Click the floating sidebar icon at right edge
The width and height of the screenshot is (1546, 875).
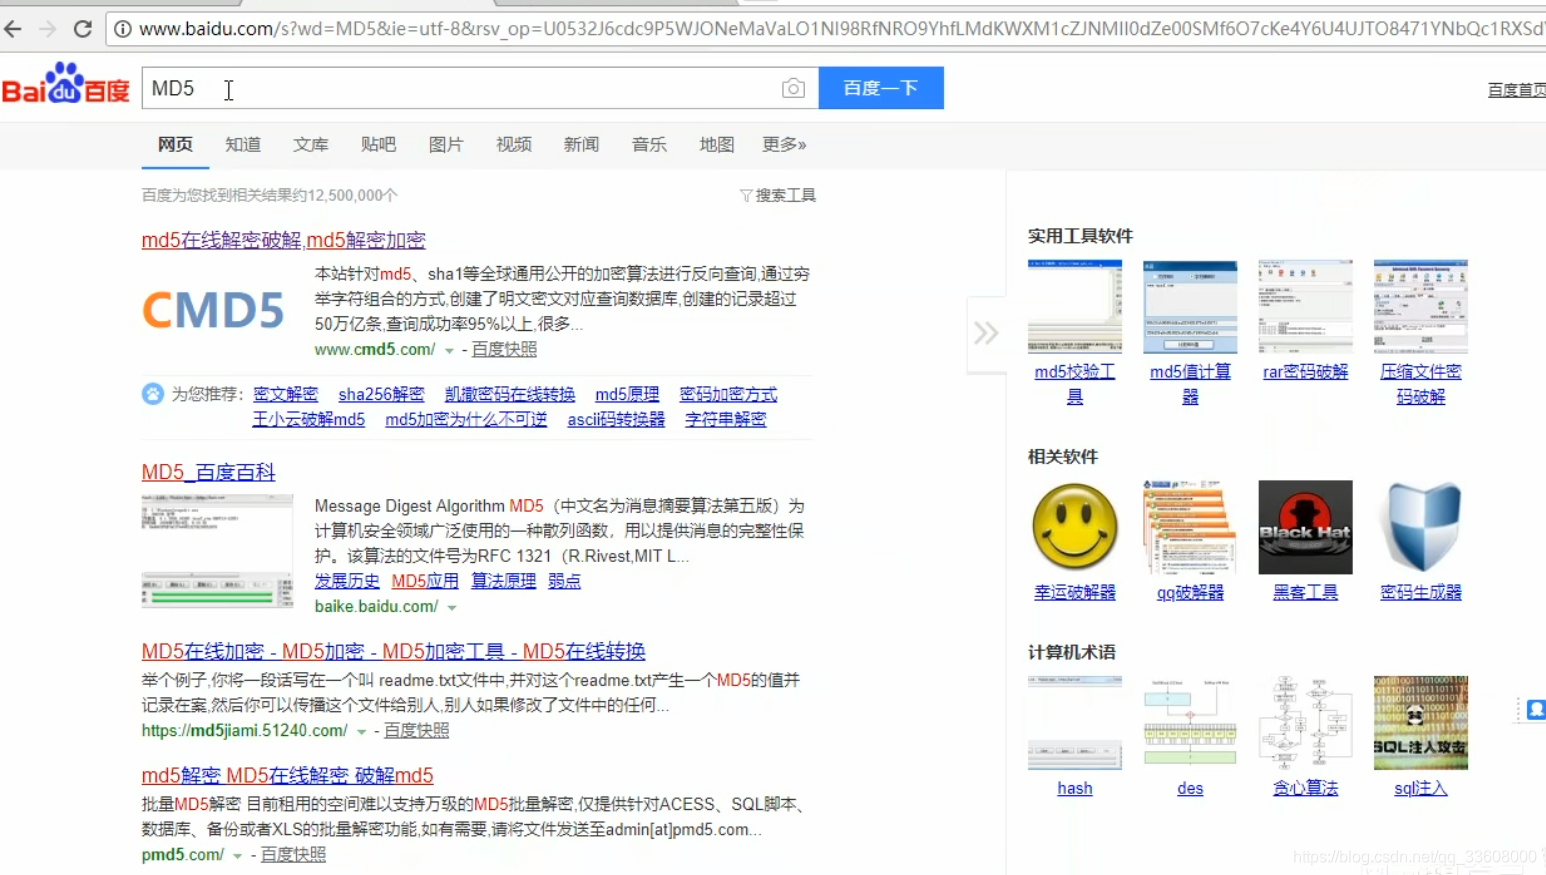coord(1535,710)
